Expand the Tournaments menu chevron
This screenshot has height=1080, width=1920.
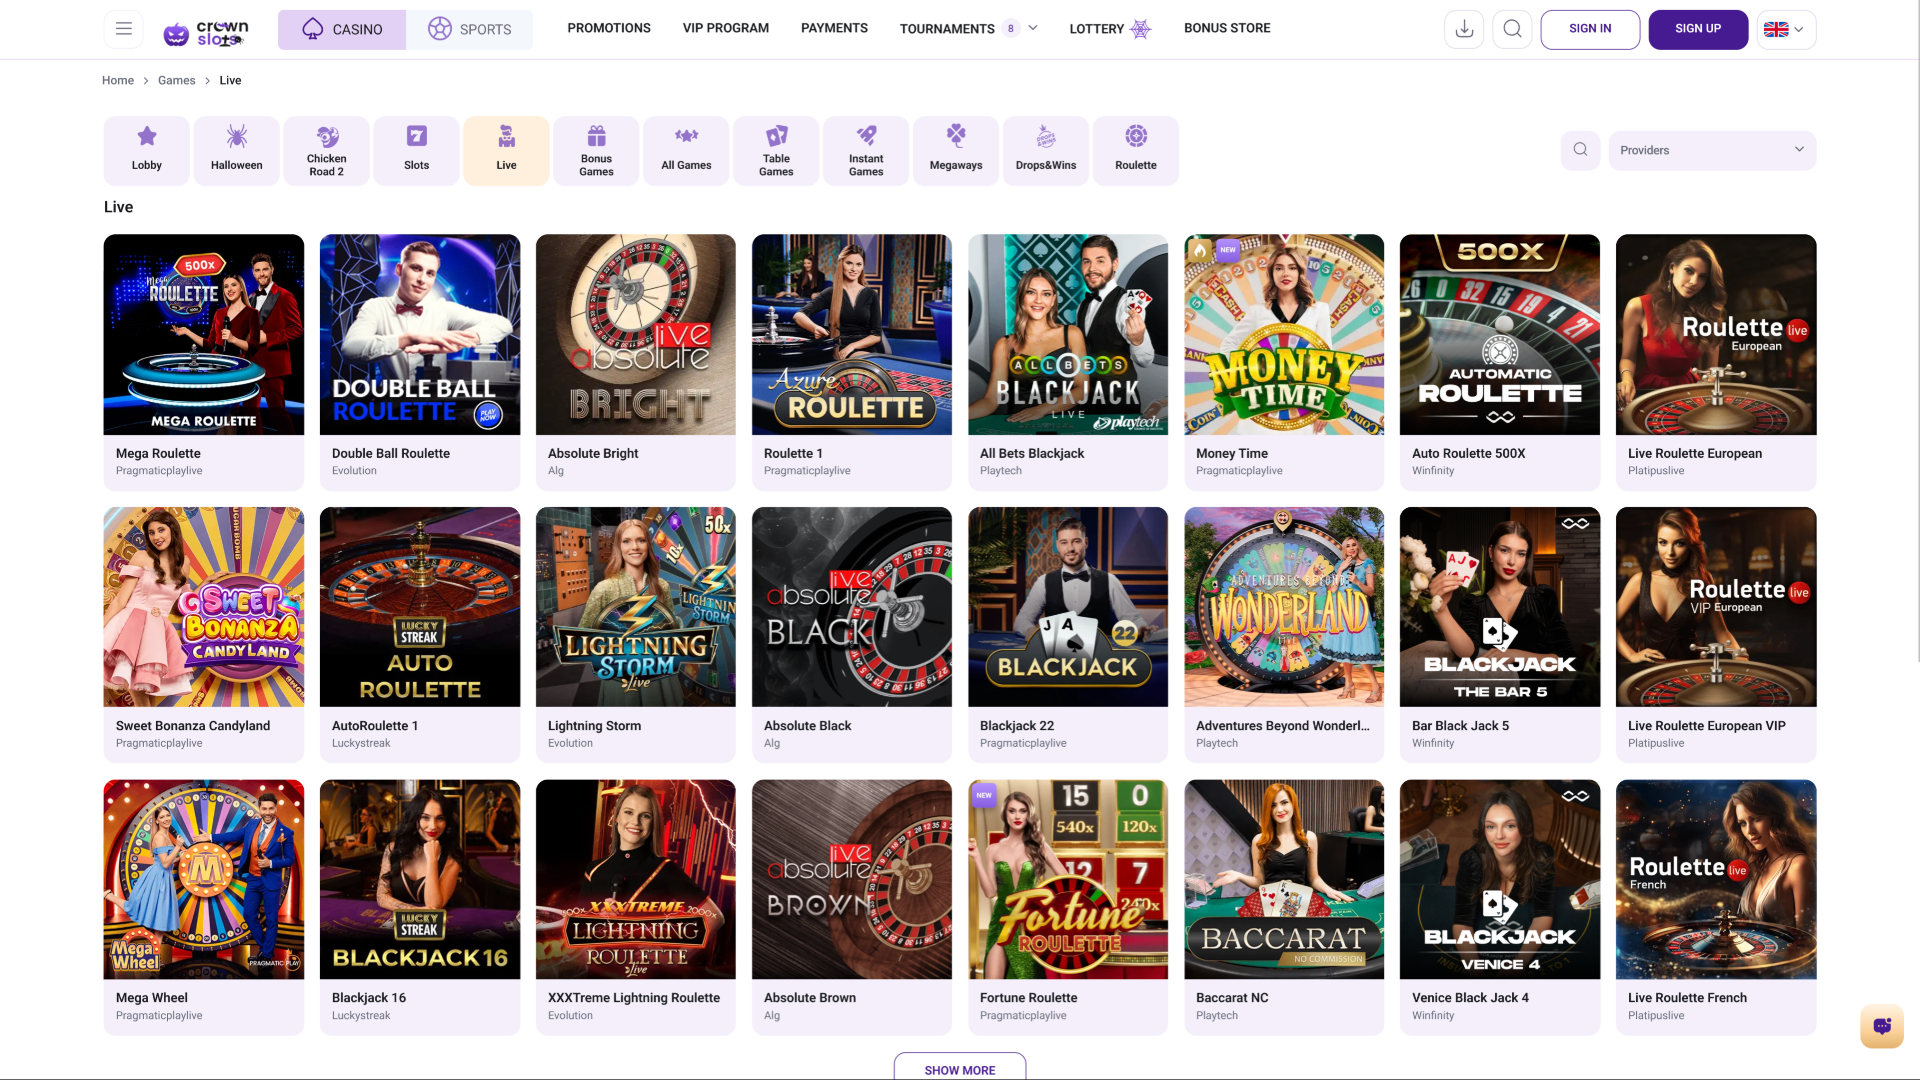point(1032,28)
